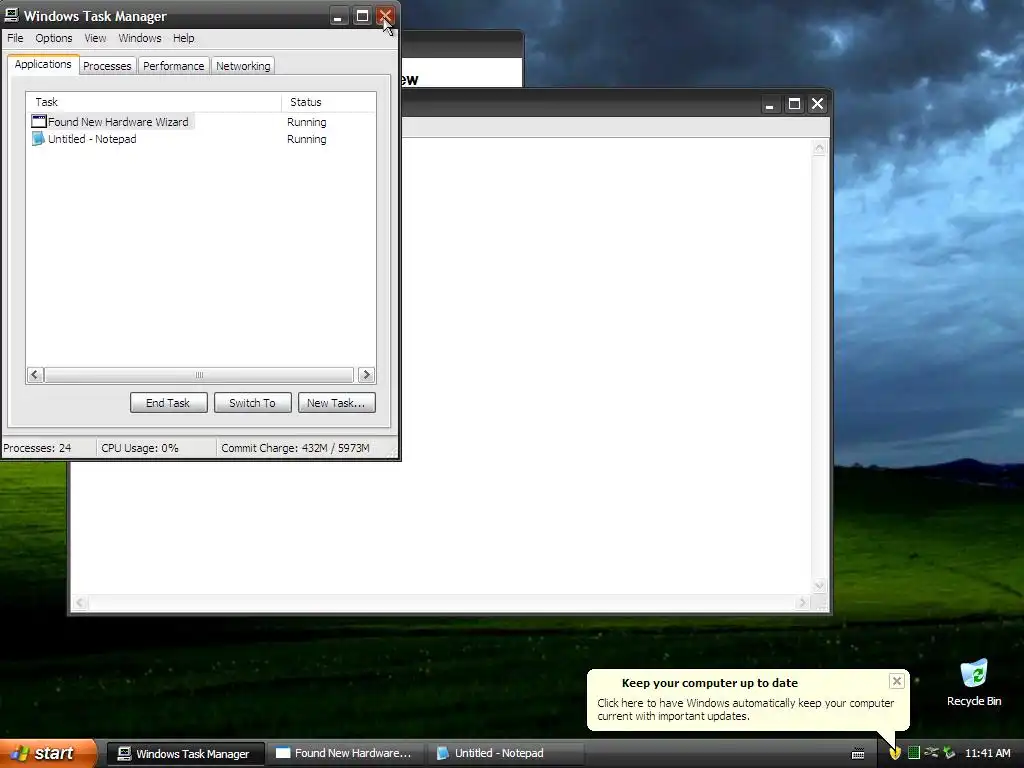Image resolution: width=1024 pixels, height=768 pixels.
Task: Close the Notepad window behind Task Manager
Action: point(818,104)
